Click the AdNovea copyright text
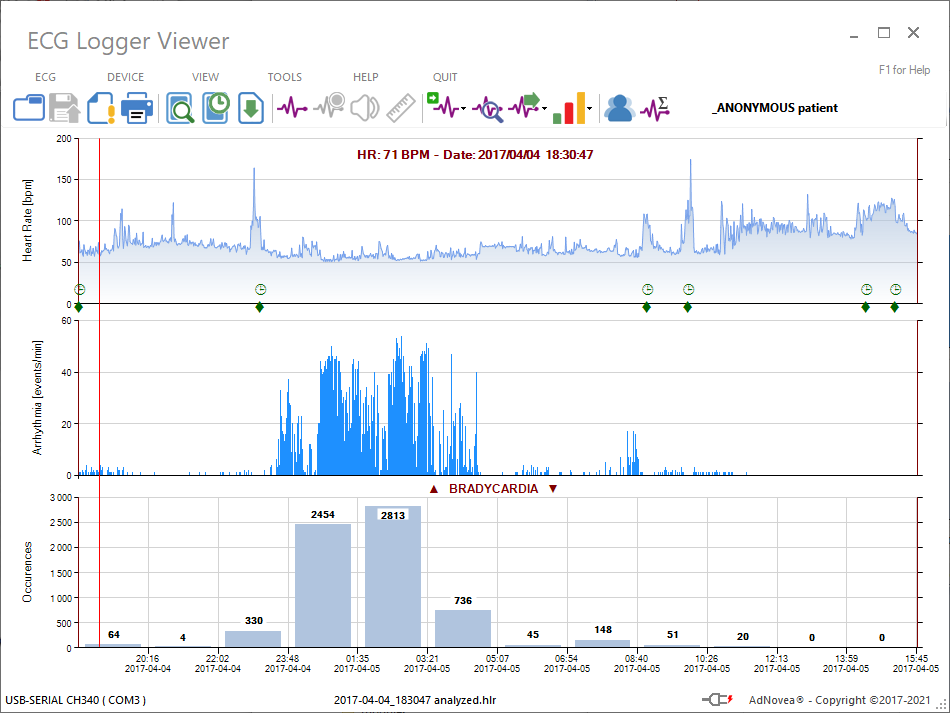The width and height of the screenshot is (950, 713). 839,700
